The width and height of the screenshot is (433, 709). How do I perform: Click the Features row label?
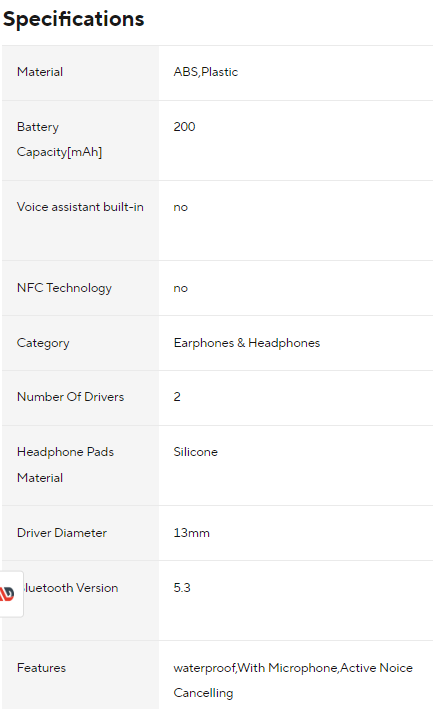coord(41,668)
